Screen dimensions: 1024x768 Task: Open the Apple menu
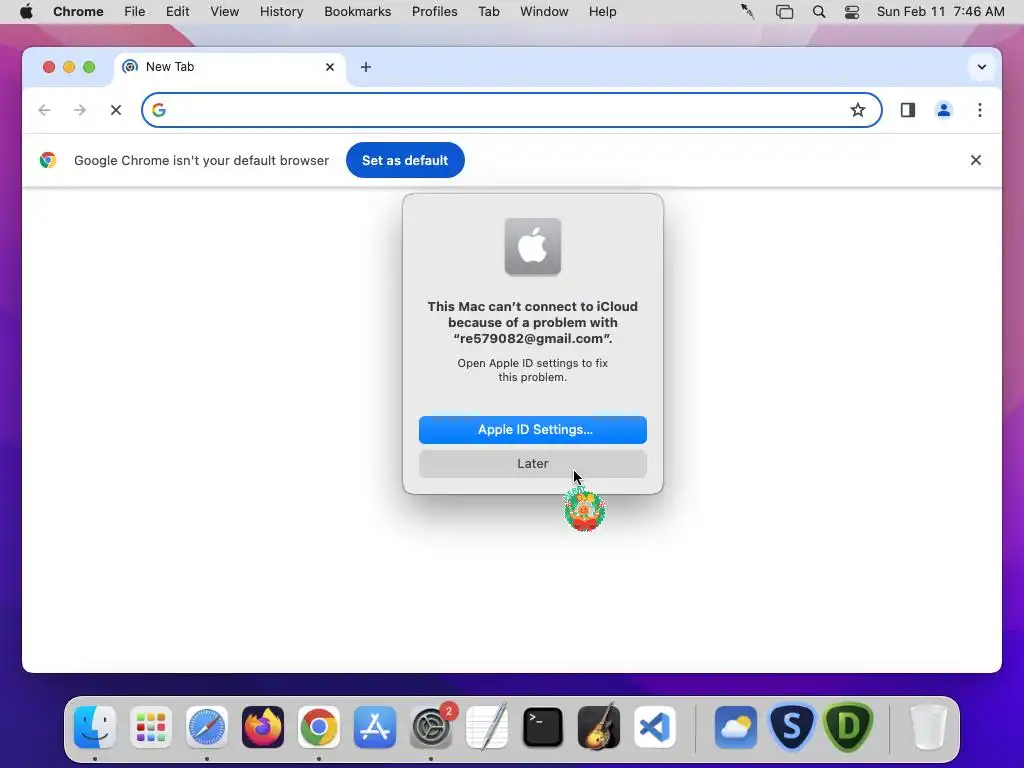point(26,12)
